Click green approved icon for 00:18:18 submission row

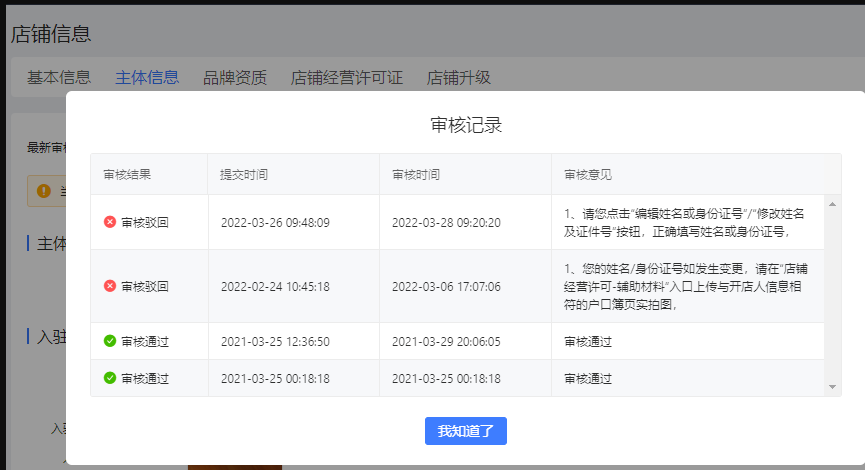[x=110, y=378]
